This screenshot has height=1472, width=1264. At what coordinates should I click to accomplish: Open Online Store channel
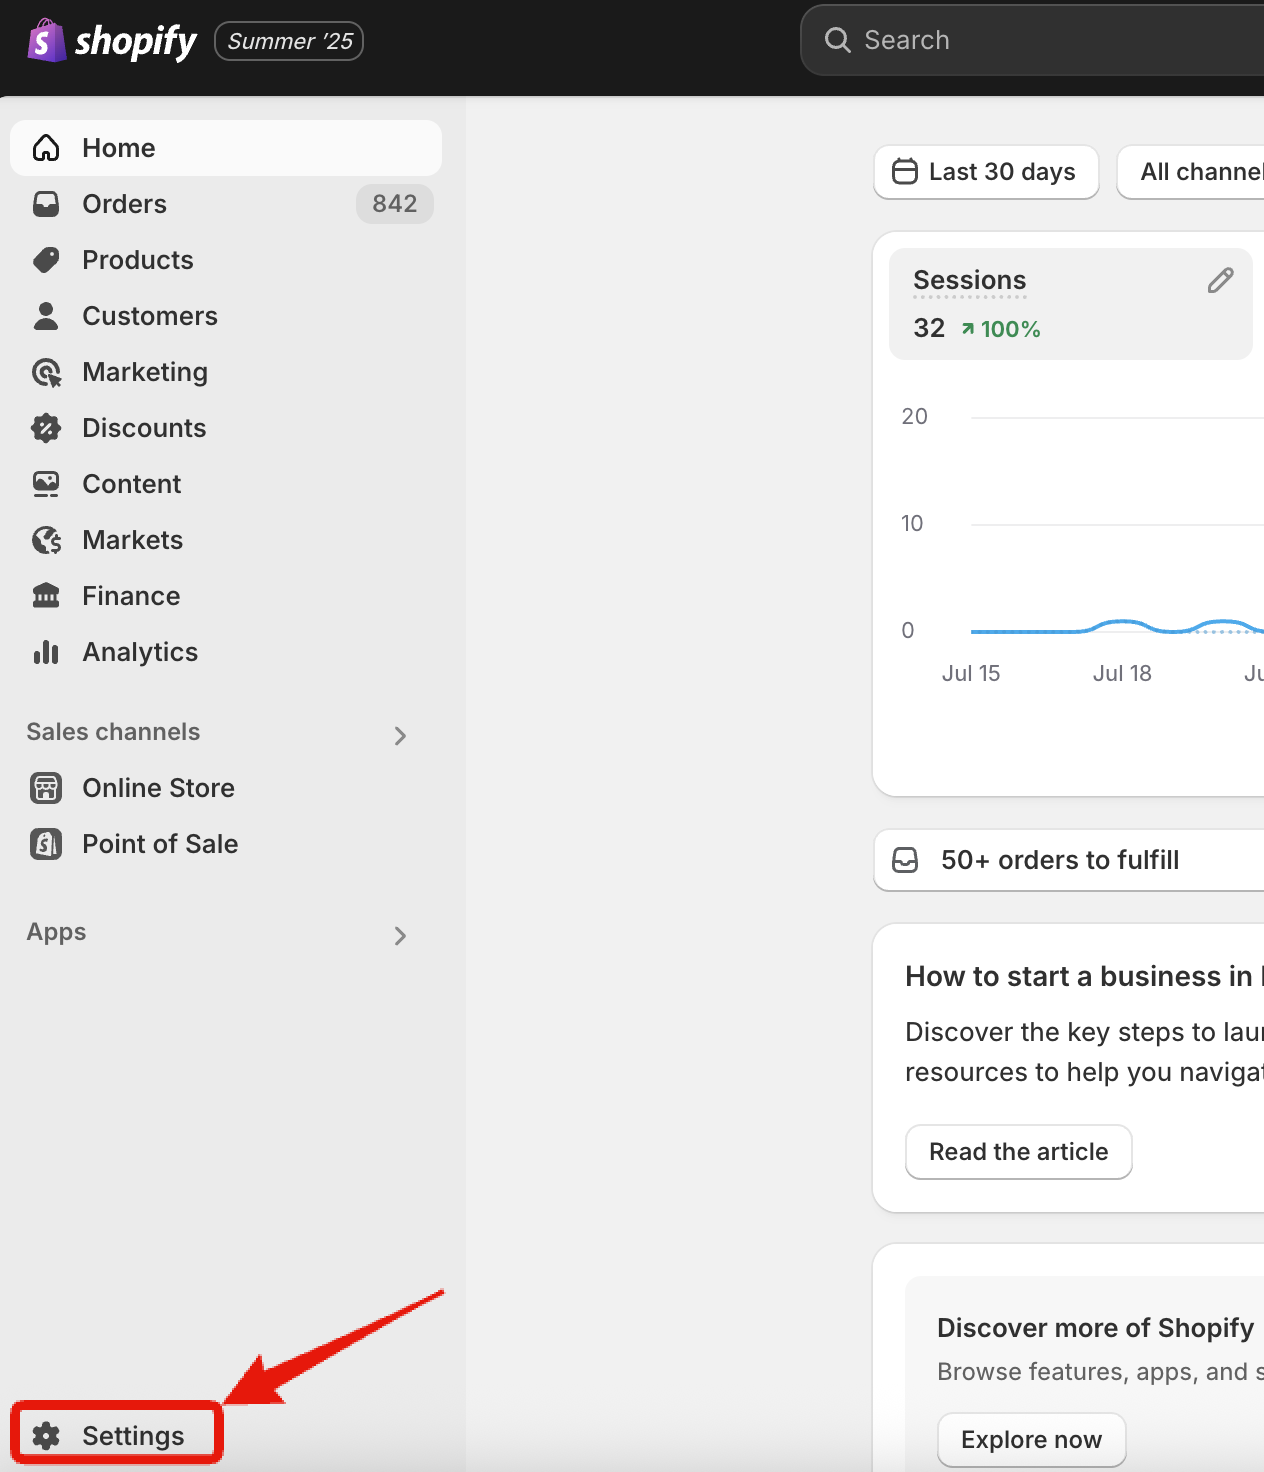[158, 788]
